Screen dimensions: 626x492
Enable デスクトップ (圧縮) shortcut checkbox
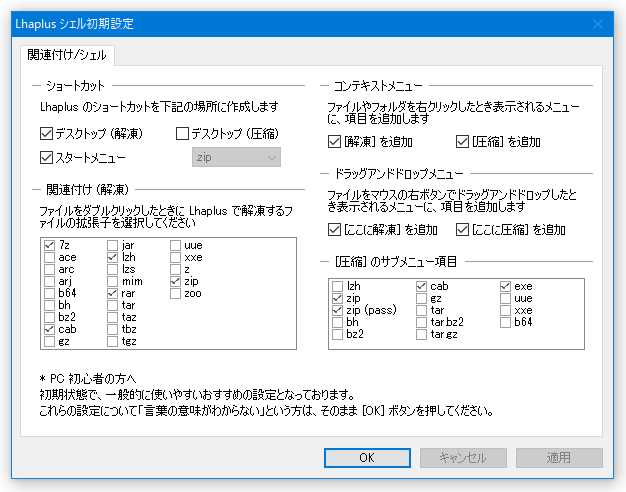pos(182,133)
